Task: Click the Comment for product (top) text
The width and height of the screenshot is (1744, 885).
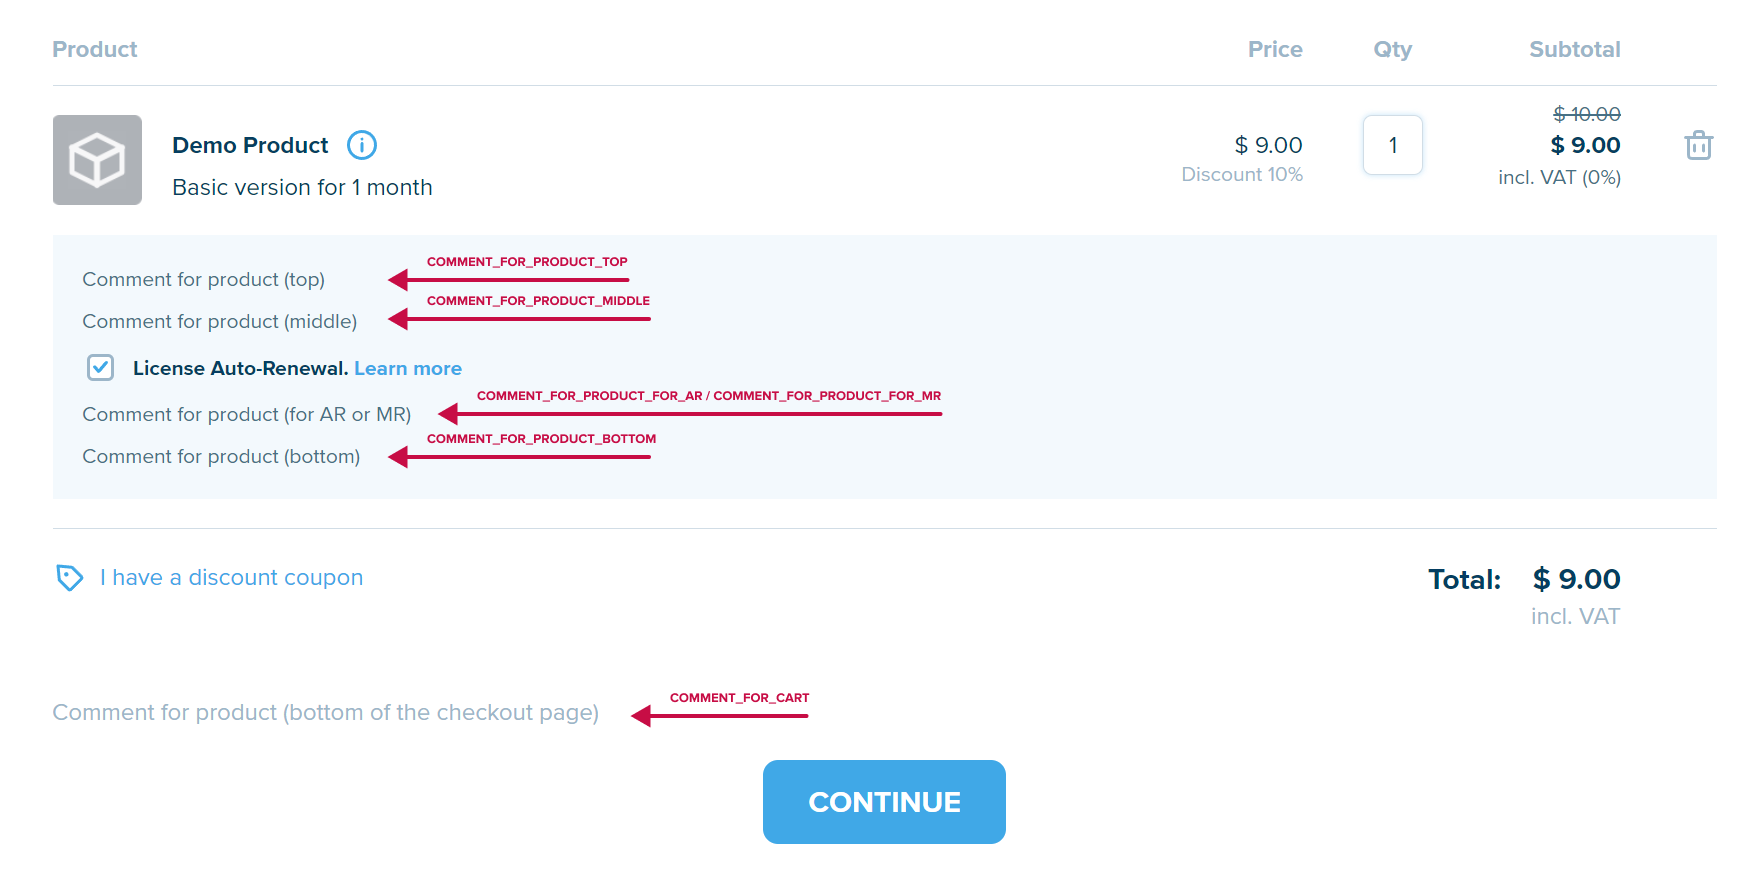Action: pos(204,279)
